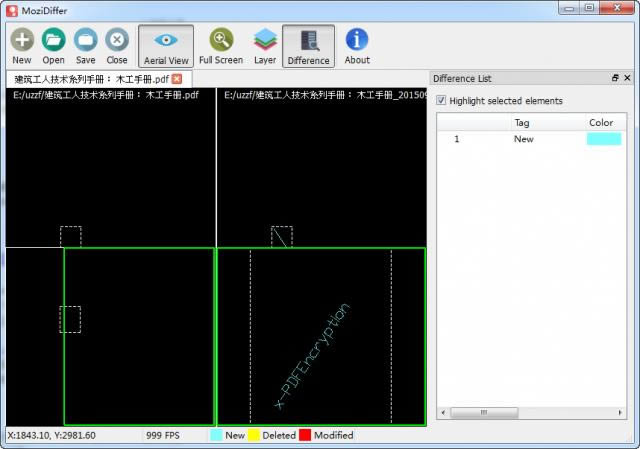Image resolution: width=640 pixels, height=449 pixels.
Task: Select difference row 1 tagged New
Action: pos(532,139)
